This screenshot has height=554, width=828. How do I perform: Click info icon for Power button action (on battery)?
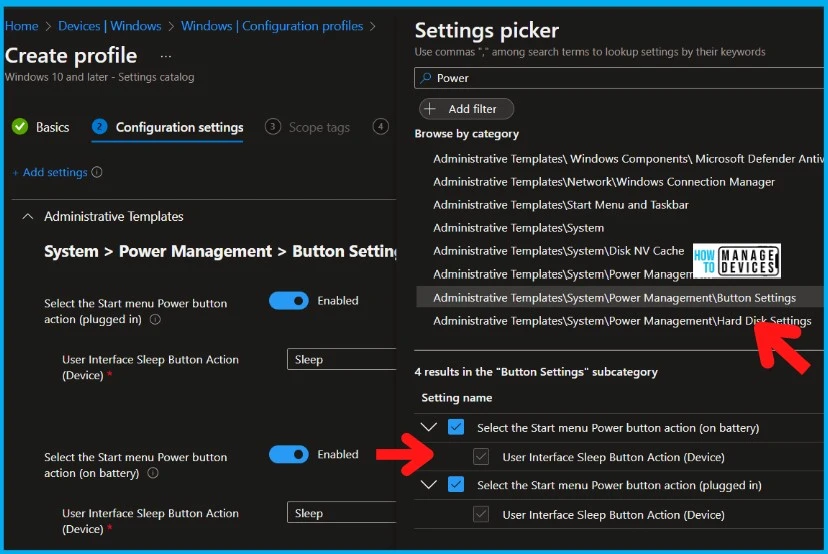coord(153,473)
